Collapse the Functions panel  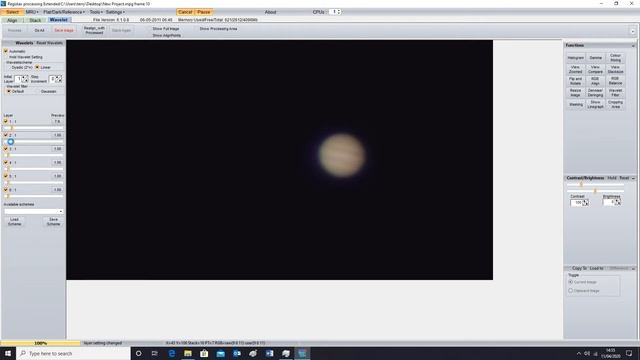[633, 46]
